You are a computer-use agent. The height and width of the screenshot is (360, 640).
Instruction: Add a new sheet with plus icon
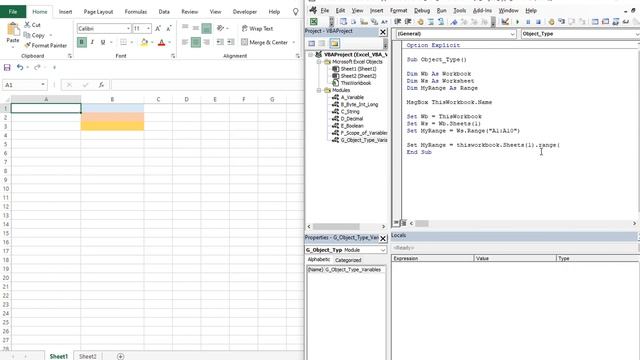[x=120, y=356]
